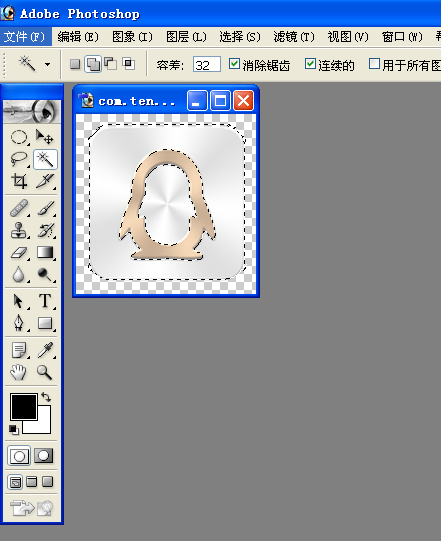Open the 图层(L) Layer menu
This screenshot has height=541, width=441.
[186, 37]
